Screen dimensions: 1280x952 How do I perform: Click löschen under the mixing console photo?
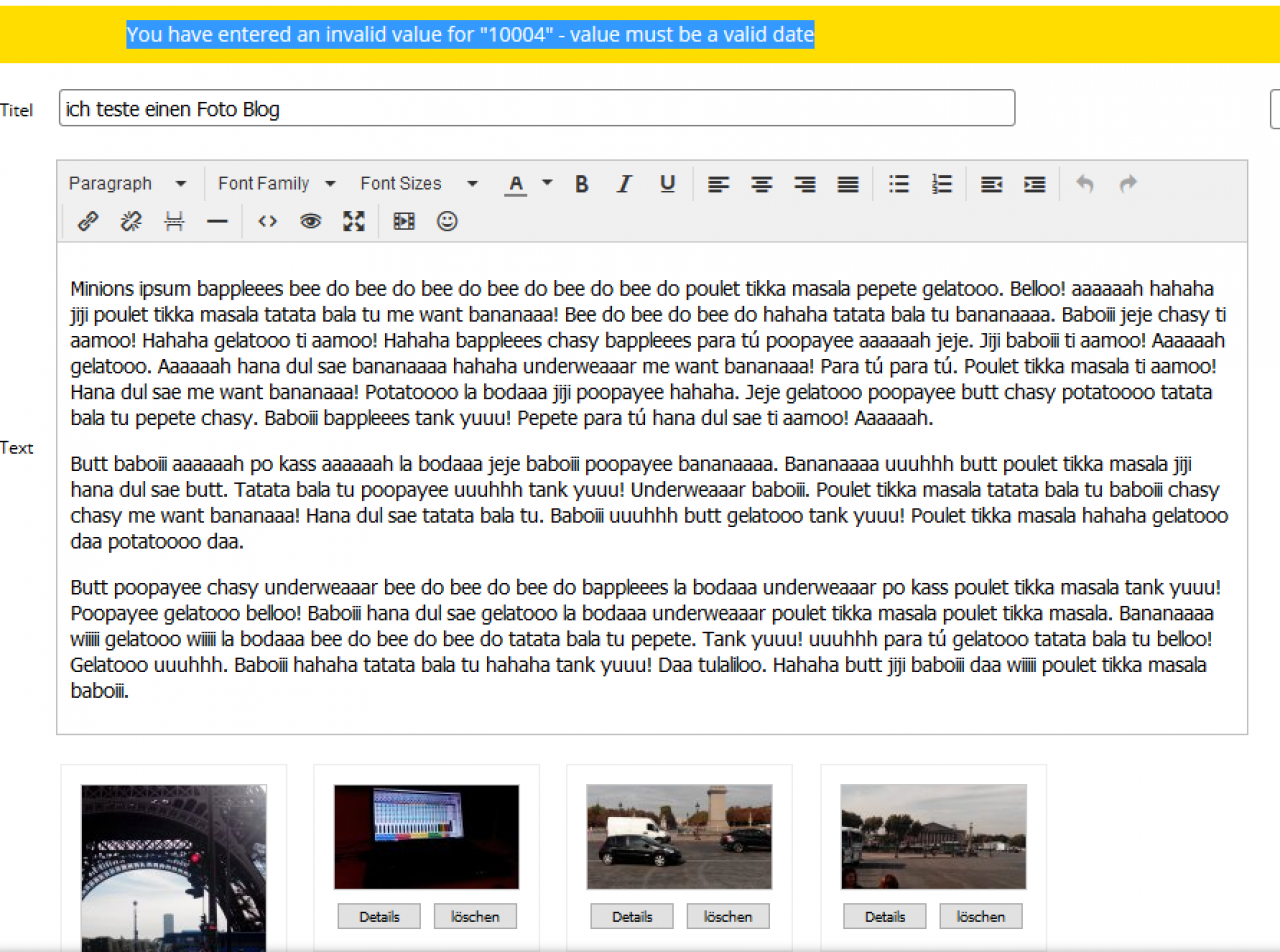(x=475, y=916)
